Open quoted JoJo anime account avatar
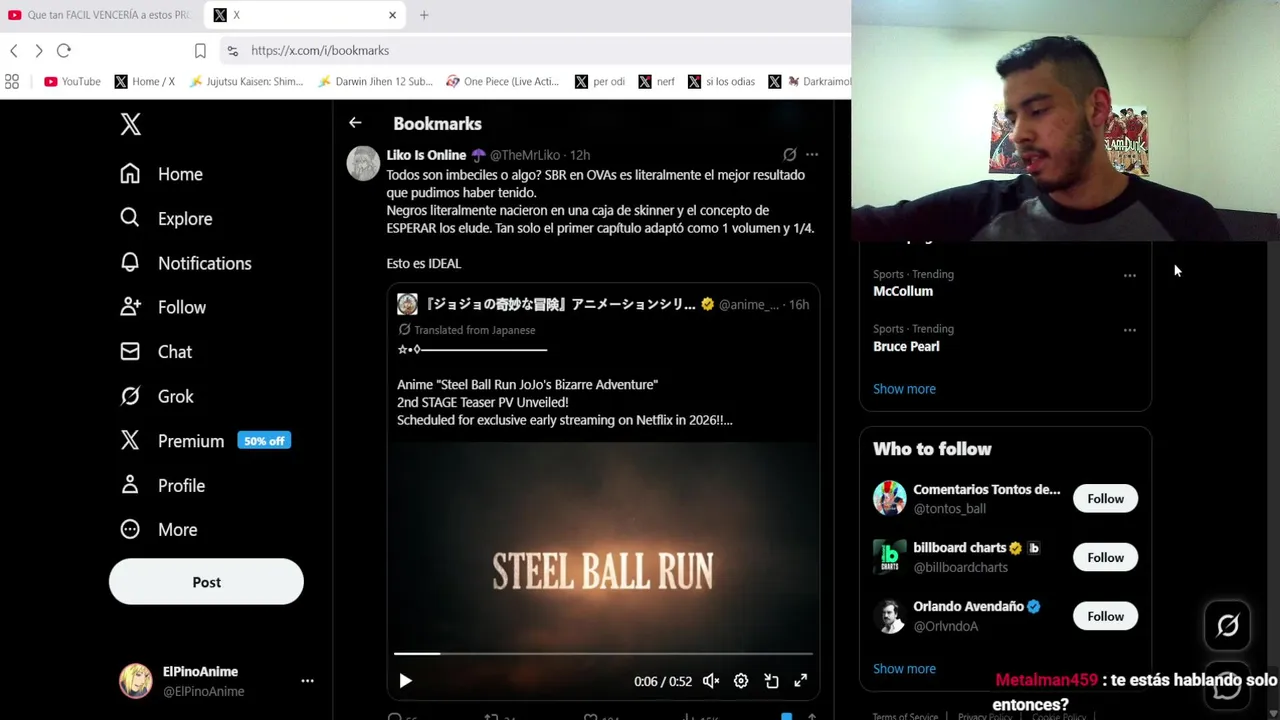The image size is (1280, 720). coord(407,304)
